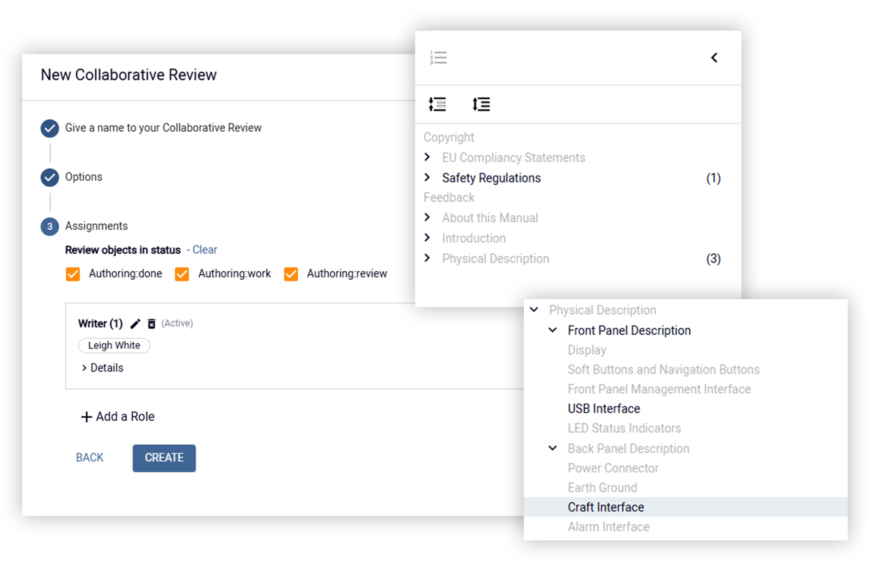Collapse the Front Panel Description node

click(553, 330)
